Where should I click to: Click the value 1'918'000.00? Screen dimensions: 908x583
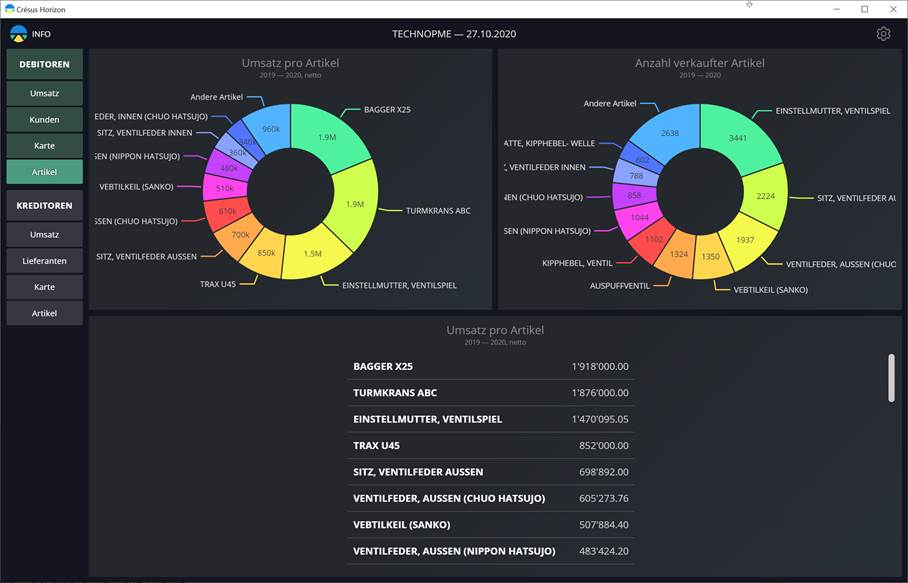coord(600,366)
